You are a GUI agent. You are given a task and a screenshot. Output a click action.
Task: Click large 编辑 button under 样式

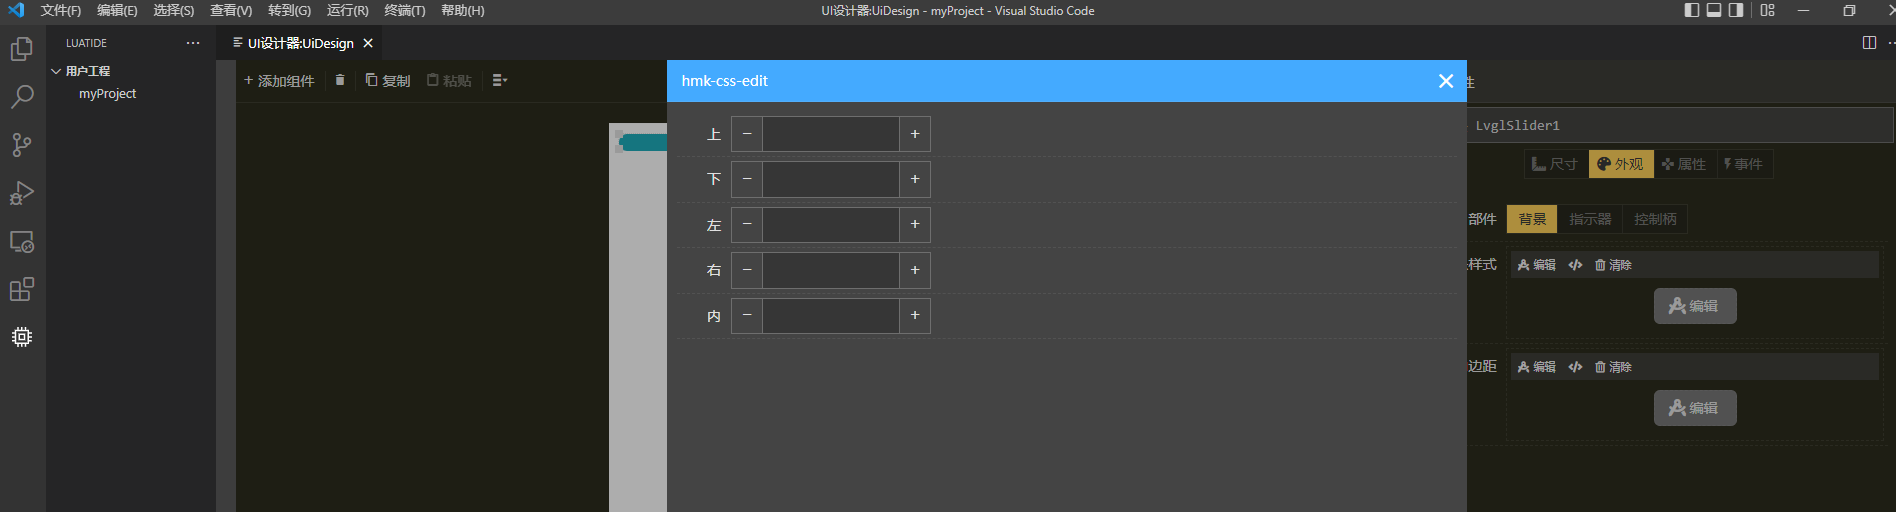point(1695,306)
